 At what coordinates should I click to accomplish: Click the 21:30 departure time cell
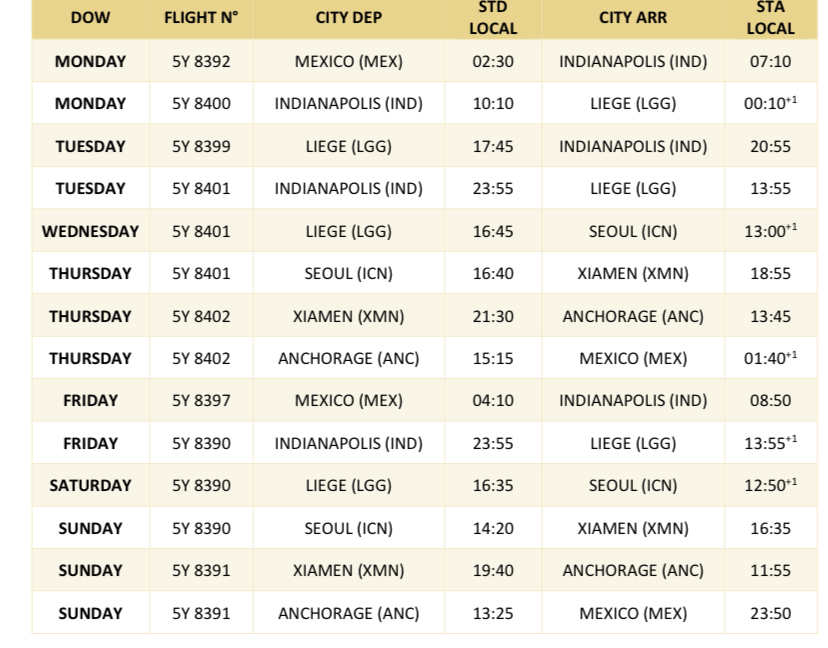click(493, 316)
